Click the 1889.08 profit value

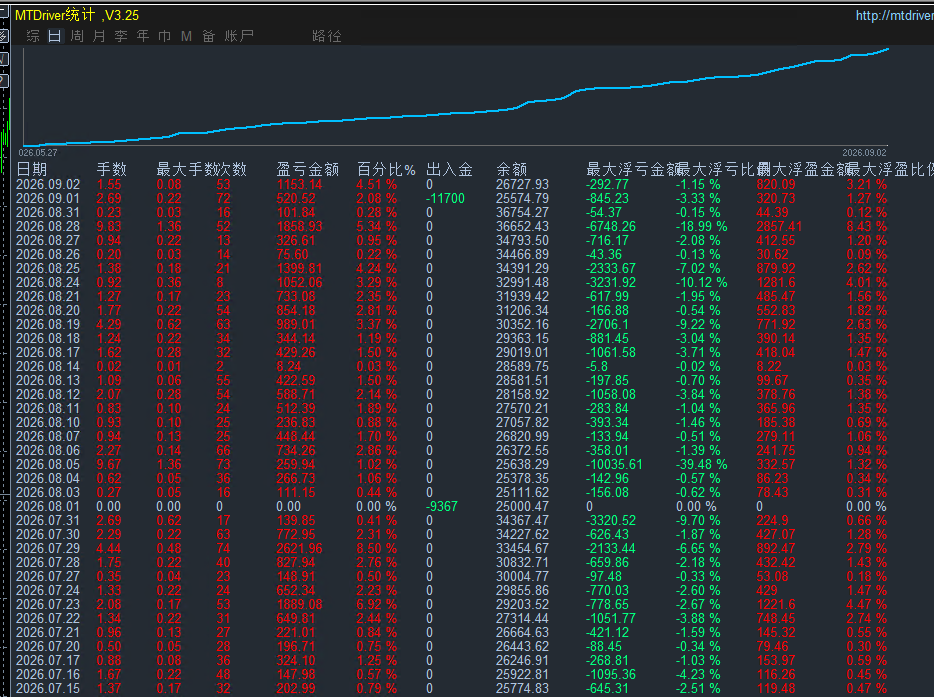[x=300, y=605]
